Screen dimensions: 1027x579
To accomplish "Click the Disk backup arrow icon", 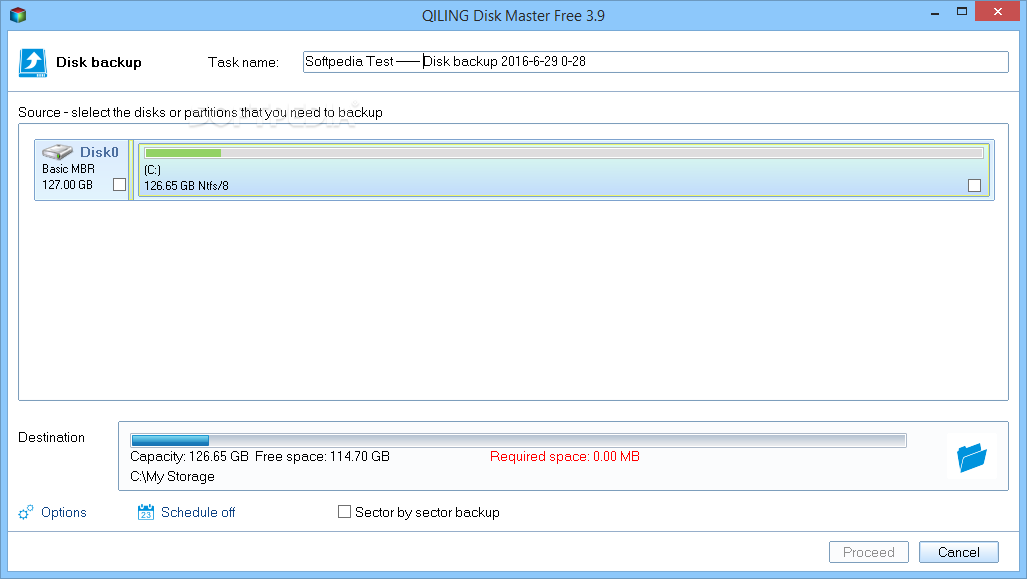I will (x=32, y=63).
